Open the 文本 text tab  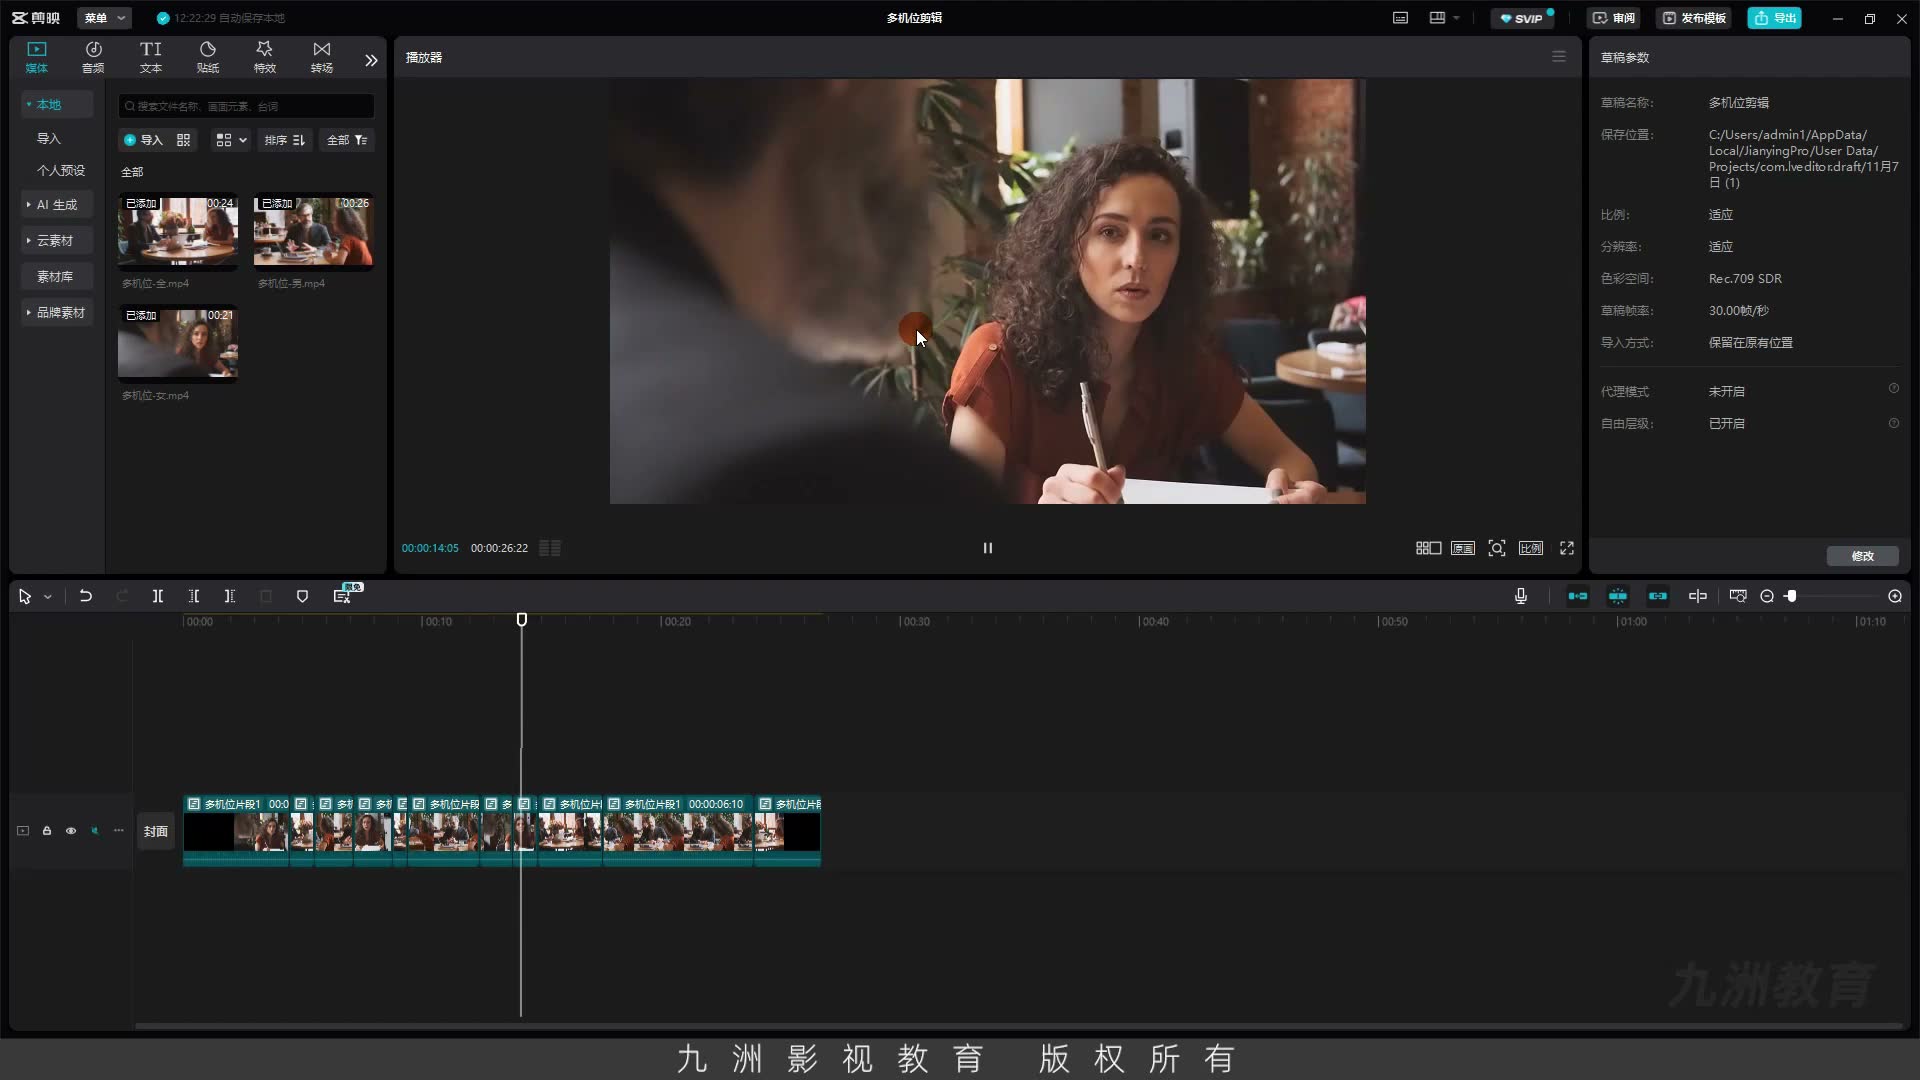(x=150, y=57)
